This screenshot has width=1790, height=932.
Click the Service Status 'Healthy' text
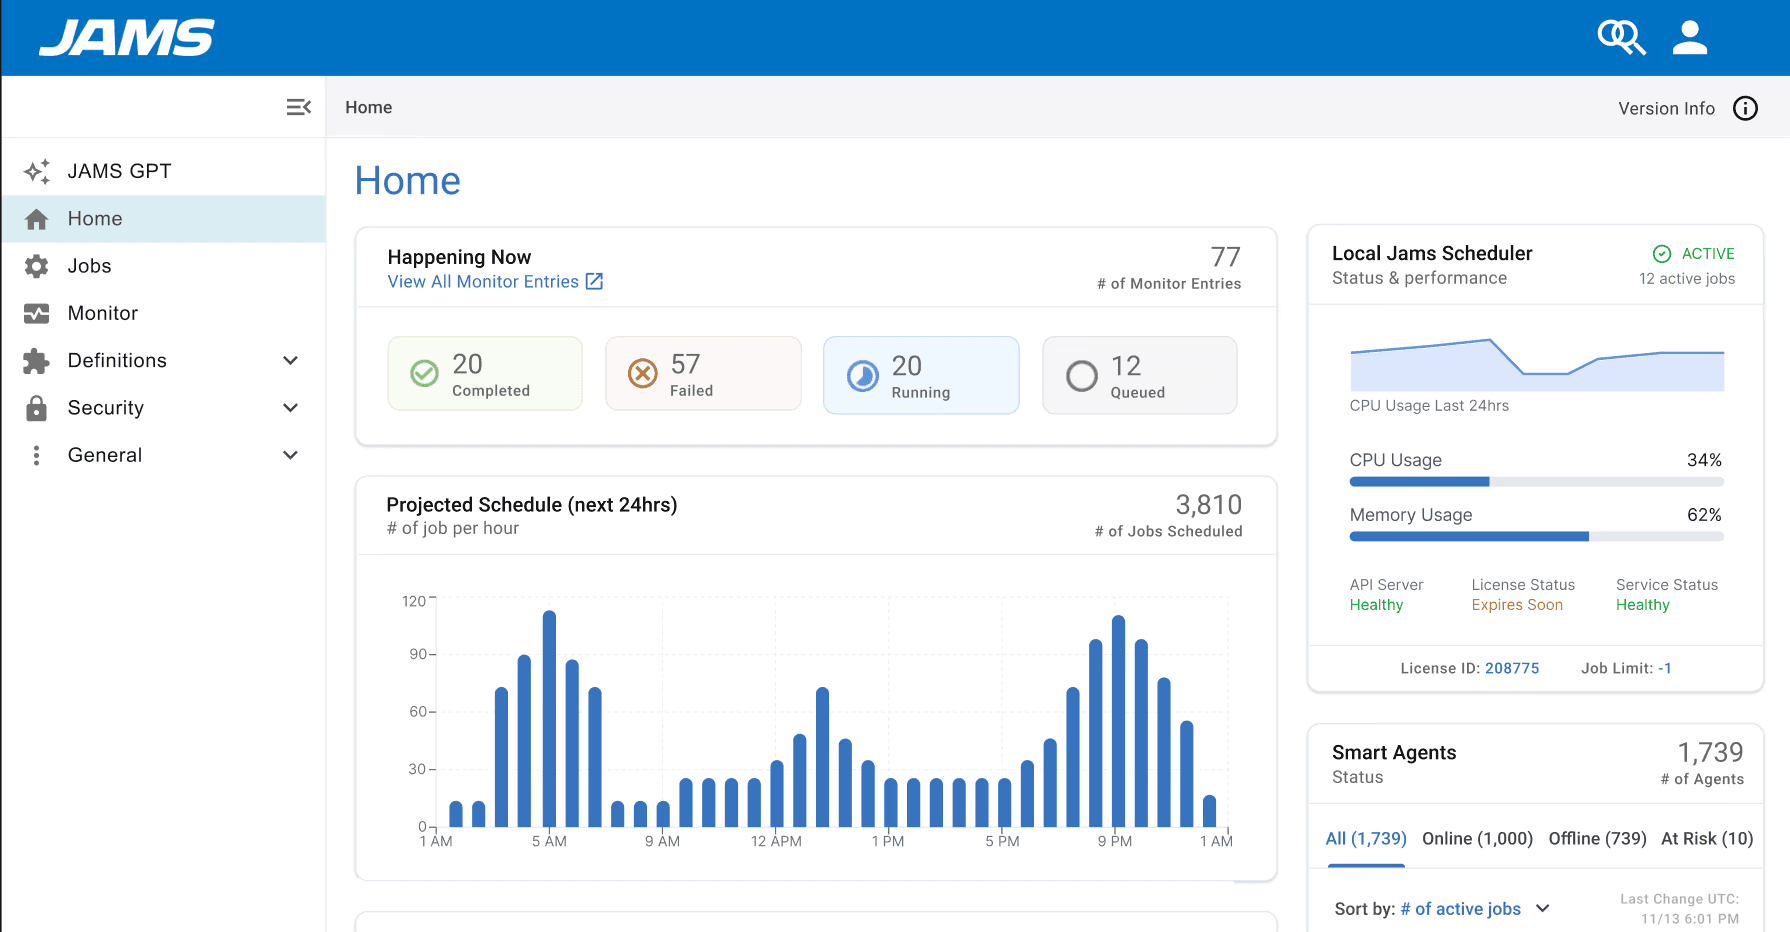1643,605
